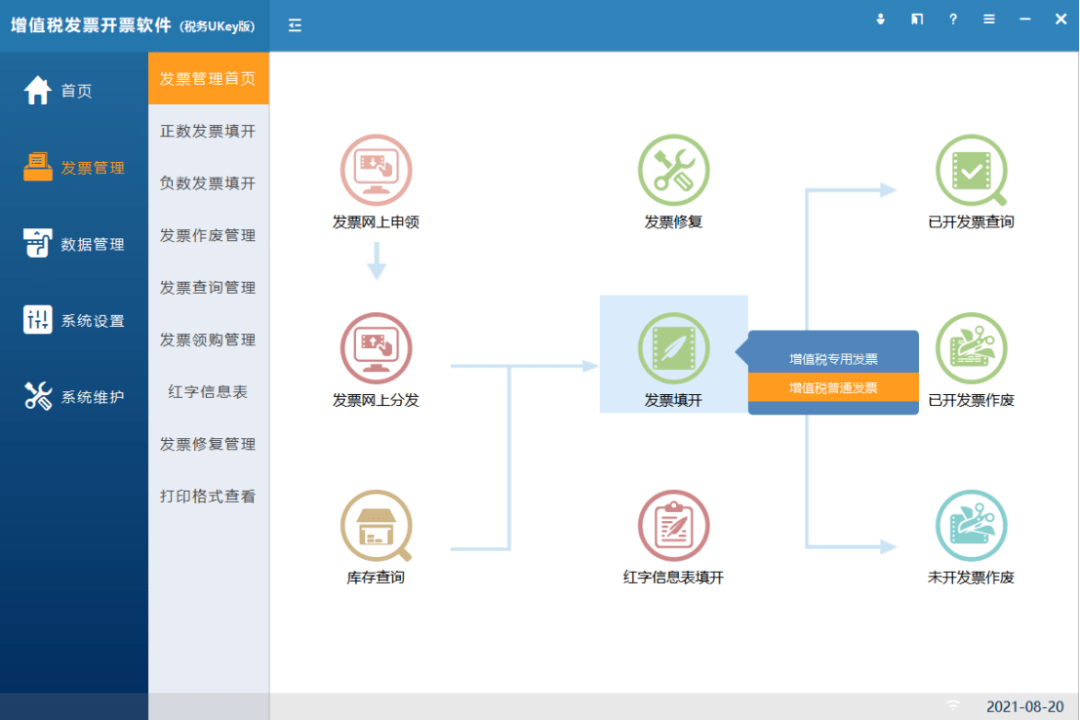
Task: Select 增值税专用发票 from the popup
Action: point(833,359)
